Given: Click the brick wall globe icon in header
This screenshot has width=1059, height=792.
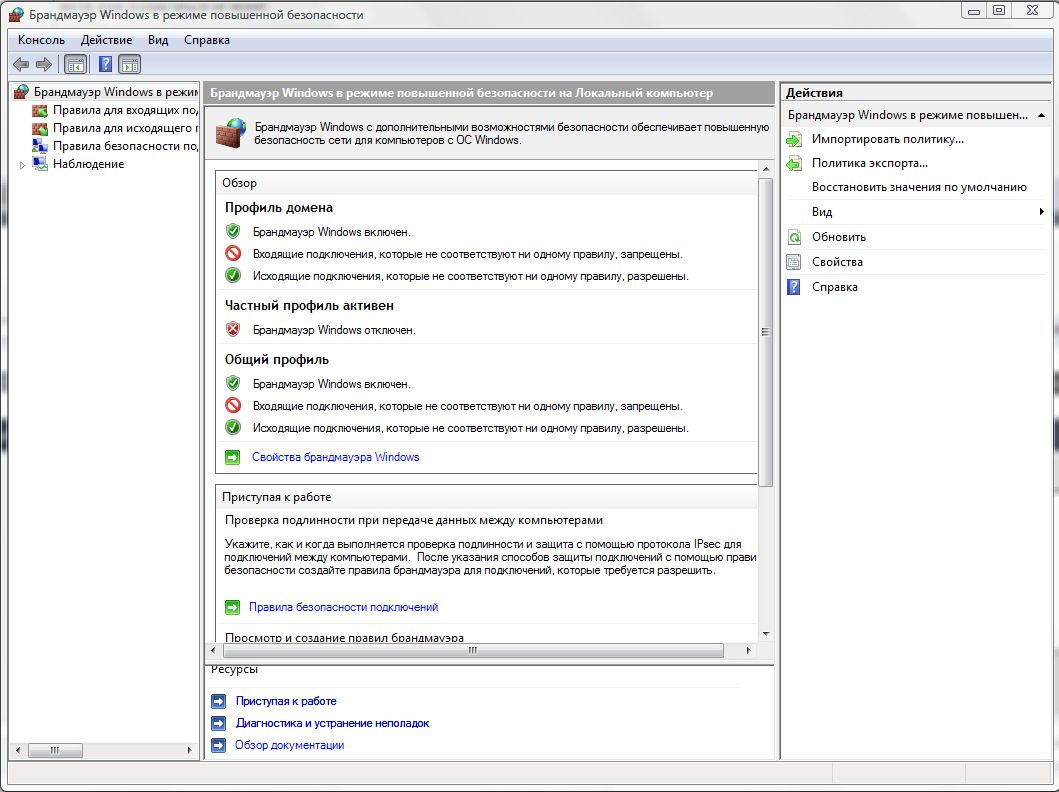Looking at the screenshot, I should click(231, 133).
